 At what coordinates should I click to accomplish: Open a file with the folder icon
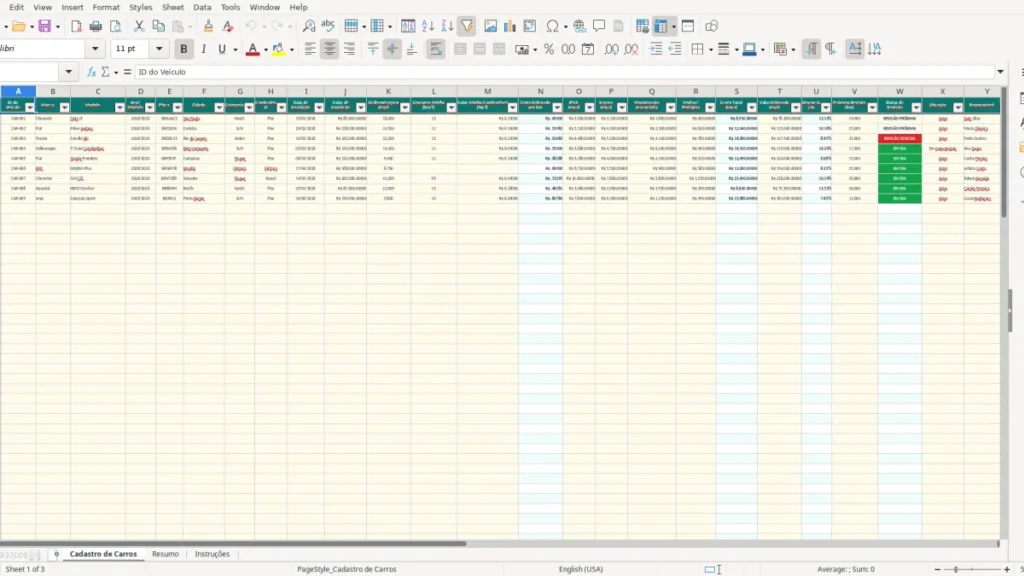point(19,26)
